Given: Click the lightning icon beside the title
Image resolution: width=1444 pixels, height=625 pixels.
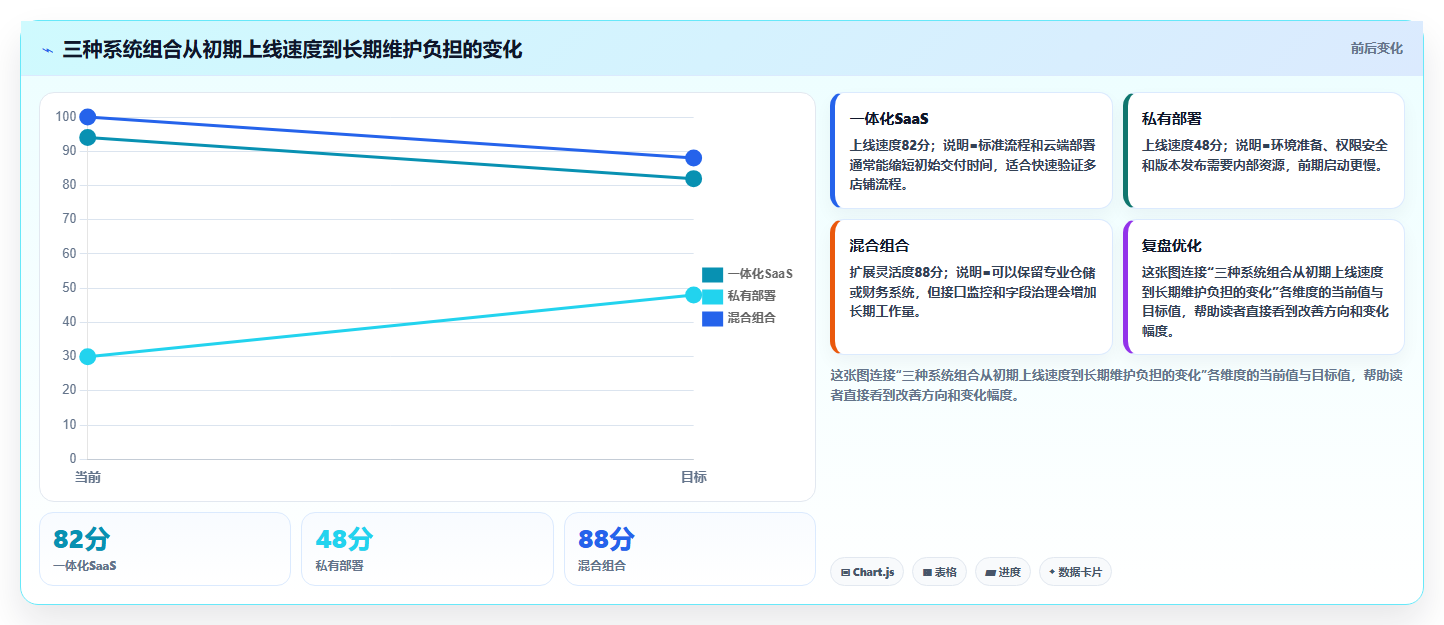Looking at the screenshot, I should coord(47,50).
